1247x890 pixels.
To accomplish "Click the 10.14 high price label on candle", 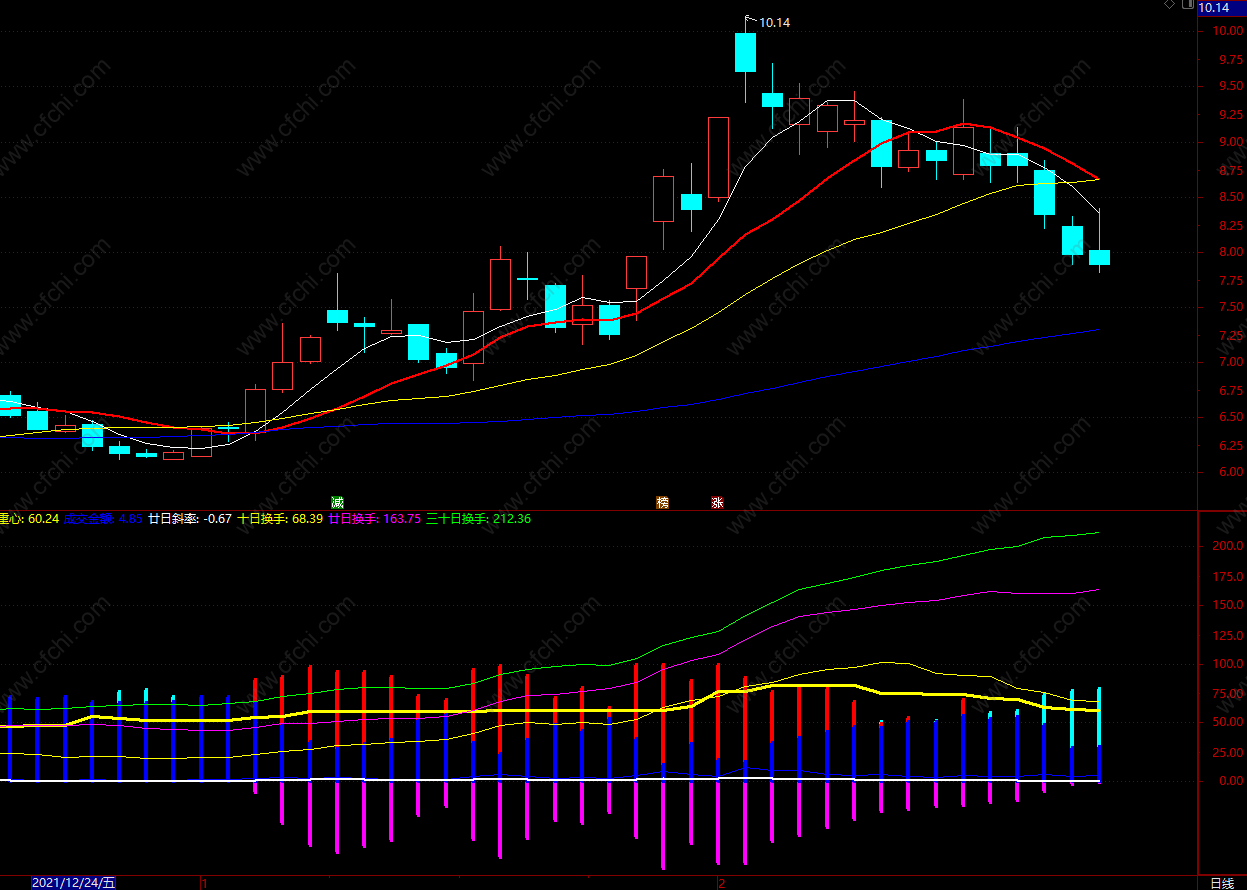I will click(775, 22).
